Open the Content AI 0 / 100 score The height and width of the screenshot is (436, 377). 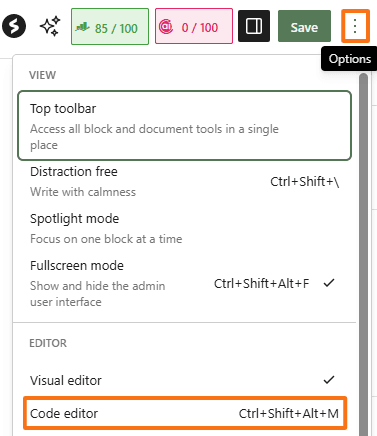[194, 26]
